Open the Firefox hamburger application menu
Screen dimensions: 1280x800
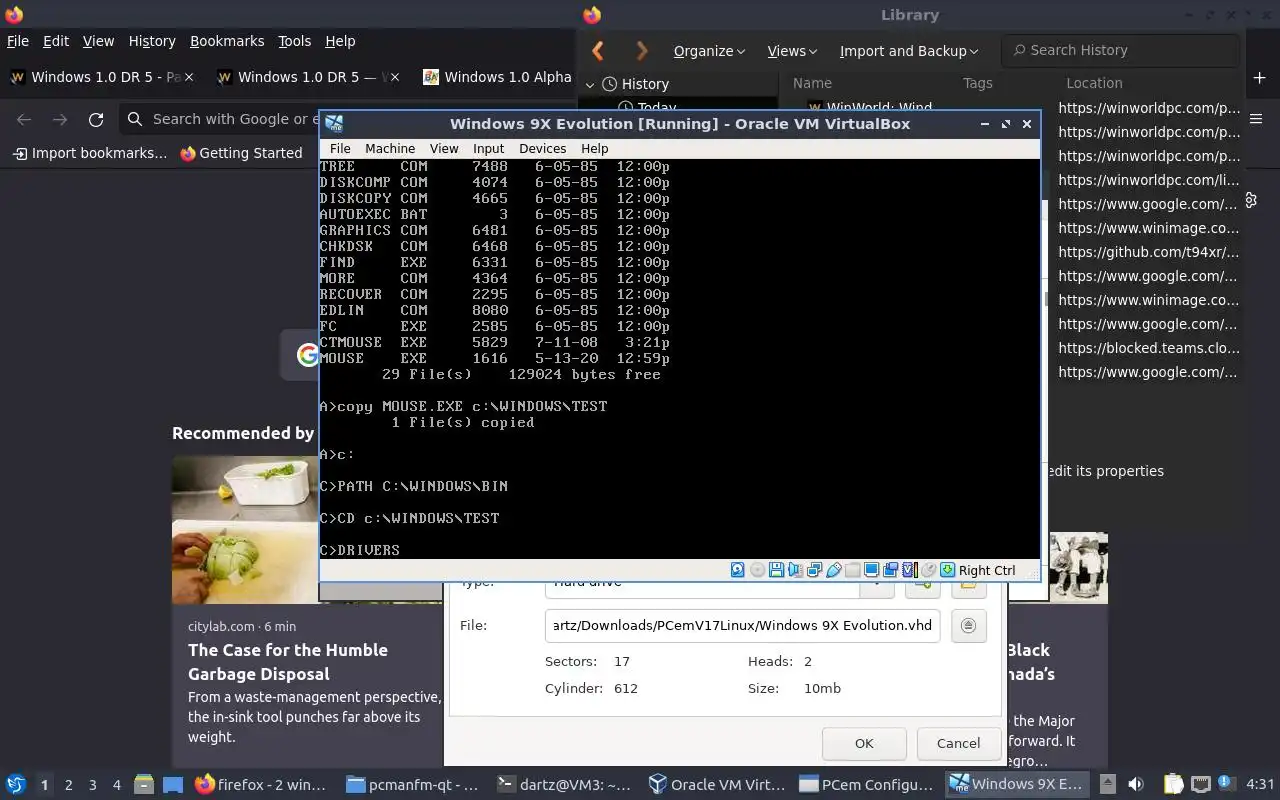(1257, 119)
